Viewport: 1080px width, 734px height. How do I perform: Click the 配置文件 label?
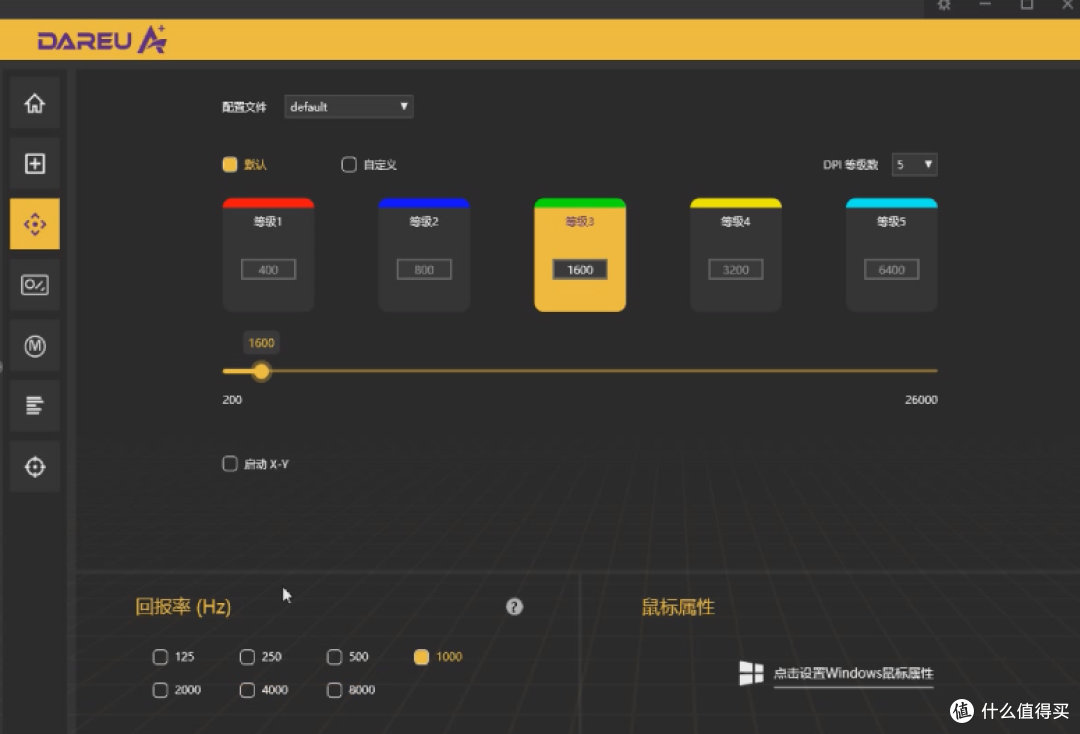pos(245,107)
